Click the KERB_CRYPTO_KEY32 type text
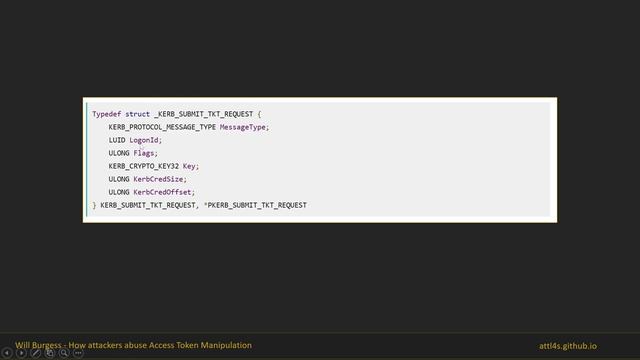 [x=144, y=166]
